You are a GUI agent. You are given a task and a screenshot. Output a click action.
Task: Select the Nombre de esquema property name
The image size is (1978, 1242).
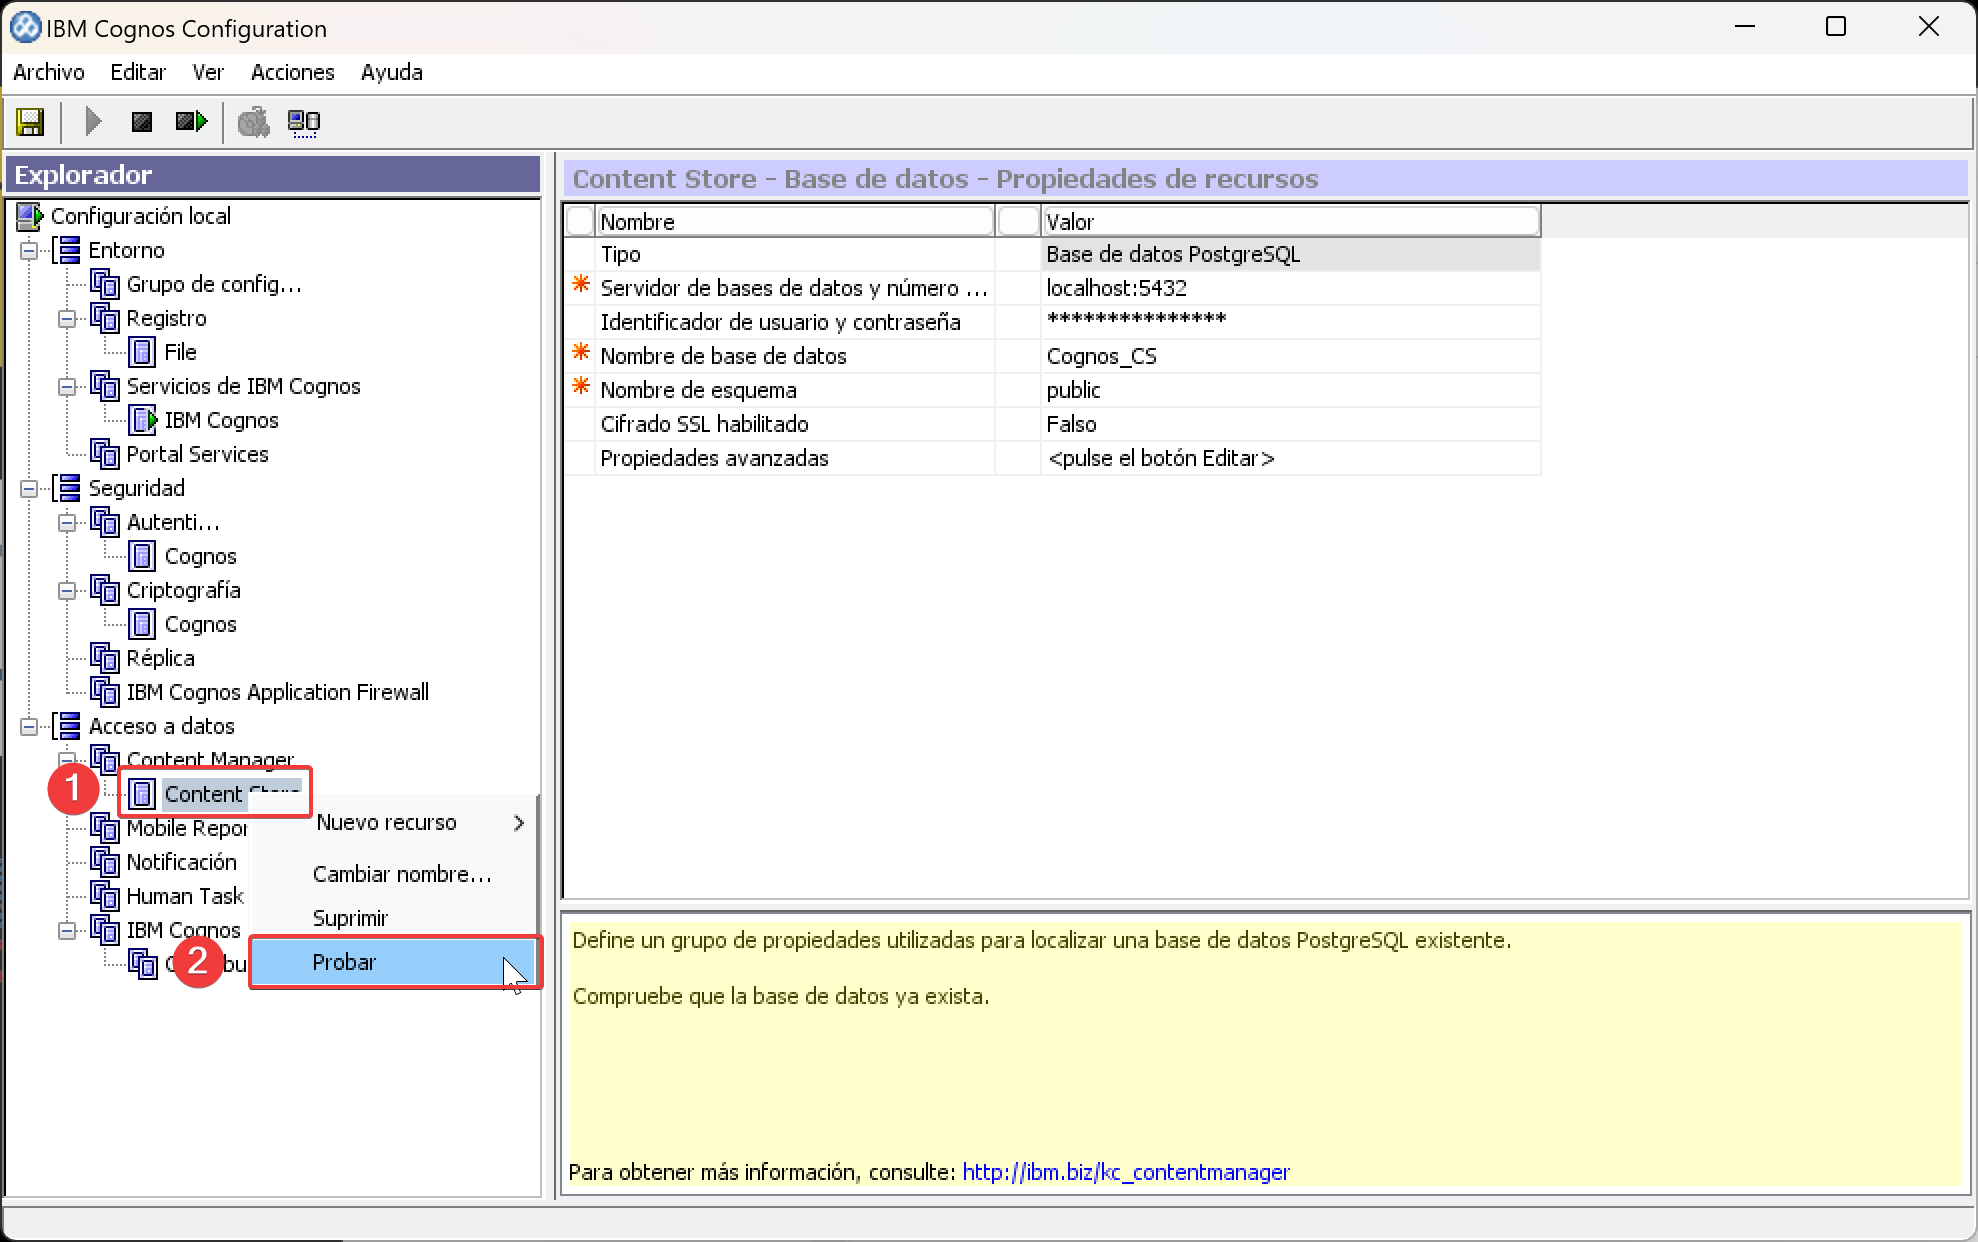(795, 390)
